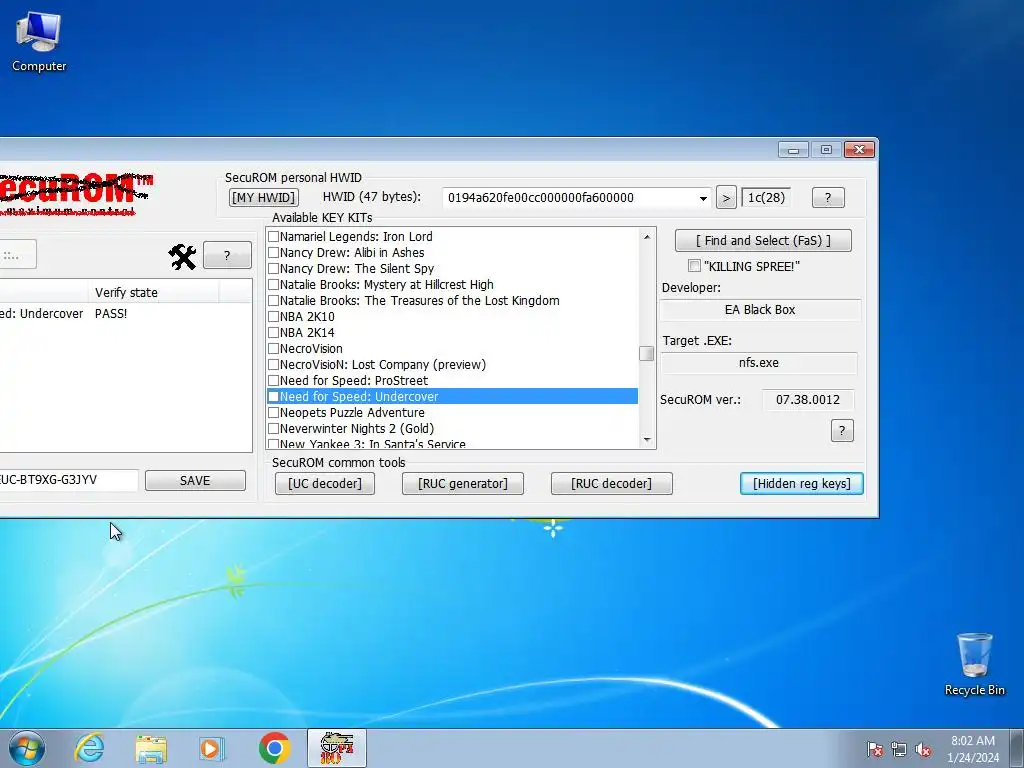
Task: Open the ? help beside the tools icon
Action: point(227,255)
